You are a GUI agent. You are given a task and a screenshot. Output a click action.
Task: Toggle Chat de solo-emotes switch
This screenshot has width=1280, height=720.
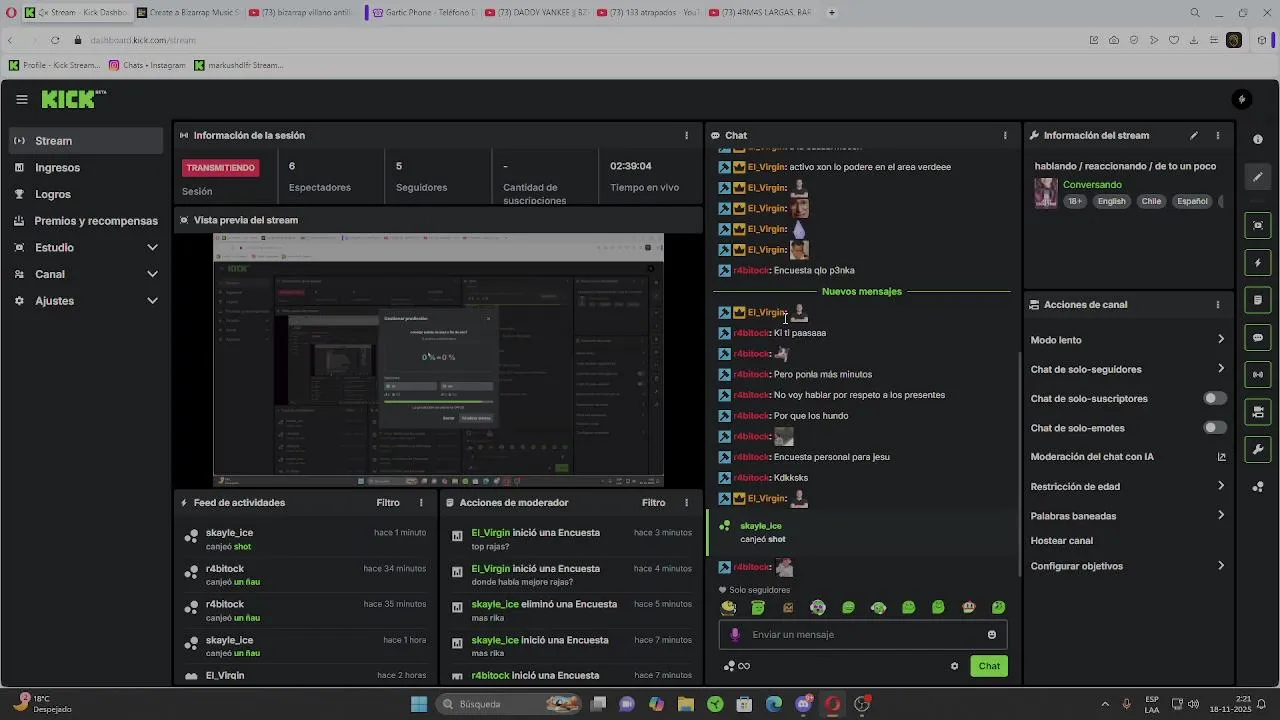(x=1215, y=428)
